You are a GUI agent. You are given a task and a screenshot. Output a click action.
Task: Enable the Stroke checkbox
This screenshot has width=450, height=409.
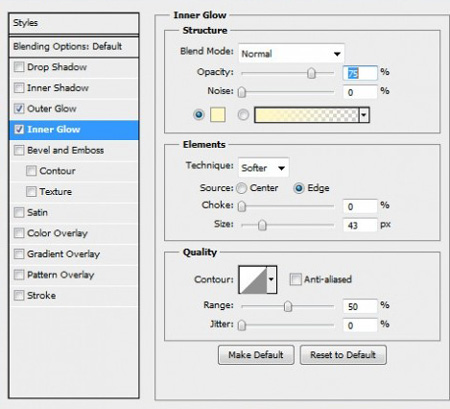coord(19,295)
